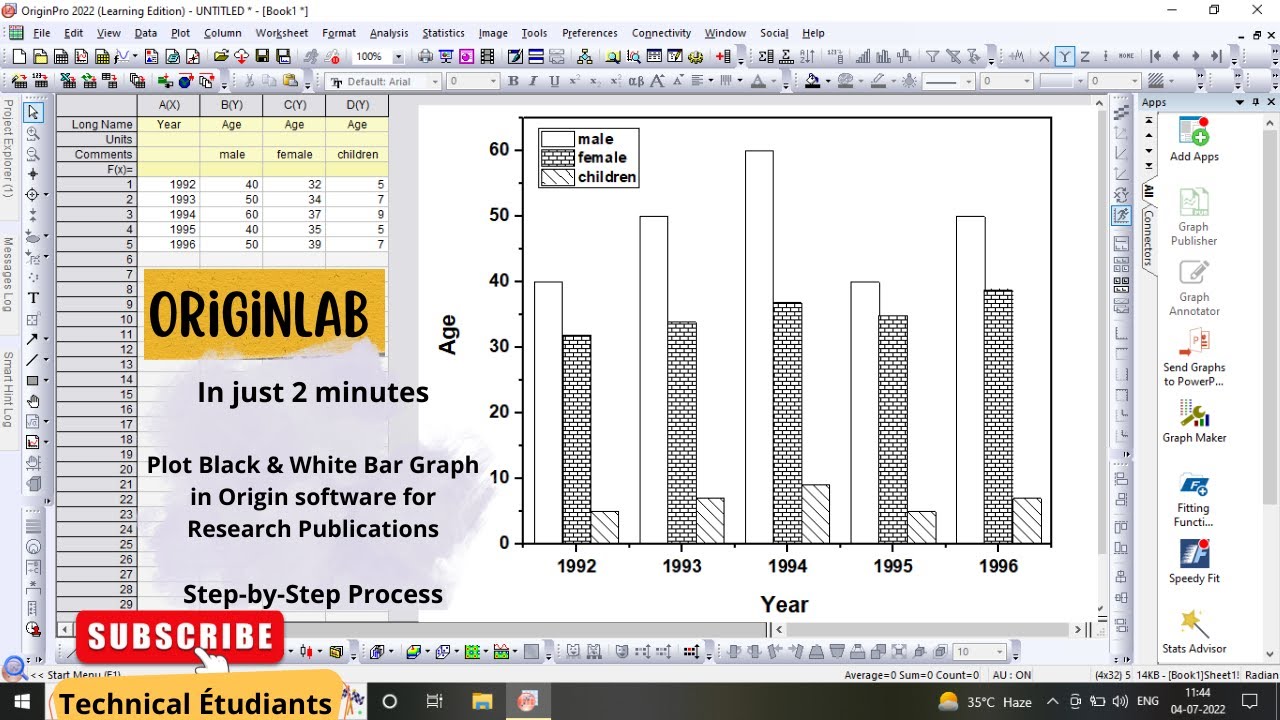Select the Text tool
1280x720 pixels.
click(33, 297)
